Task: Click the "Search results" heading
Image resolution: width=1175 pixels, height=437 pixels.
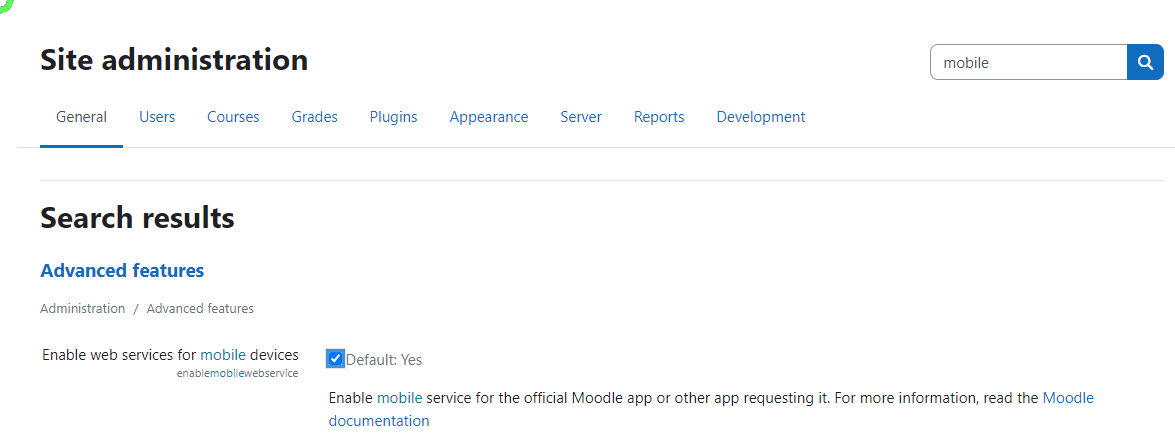Action: [137, 218]
